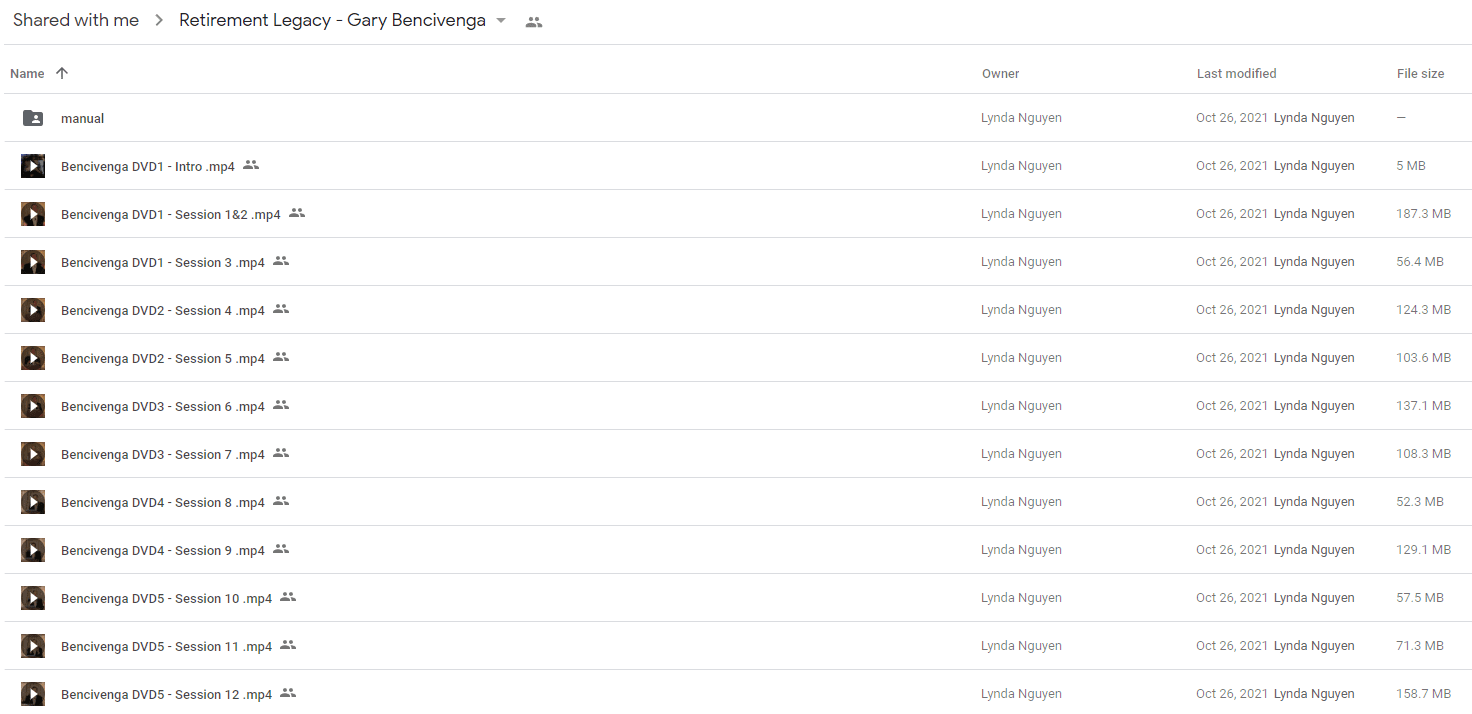Click video thumbnail for DVD1 Intro

pos(33,166)
